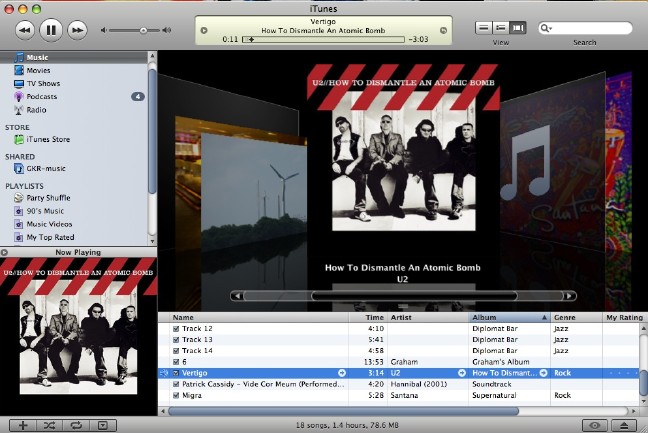Click the store arrow next to Vertigo name
The image size is (648, 433).
point(342,373)
